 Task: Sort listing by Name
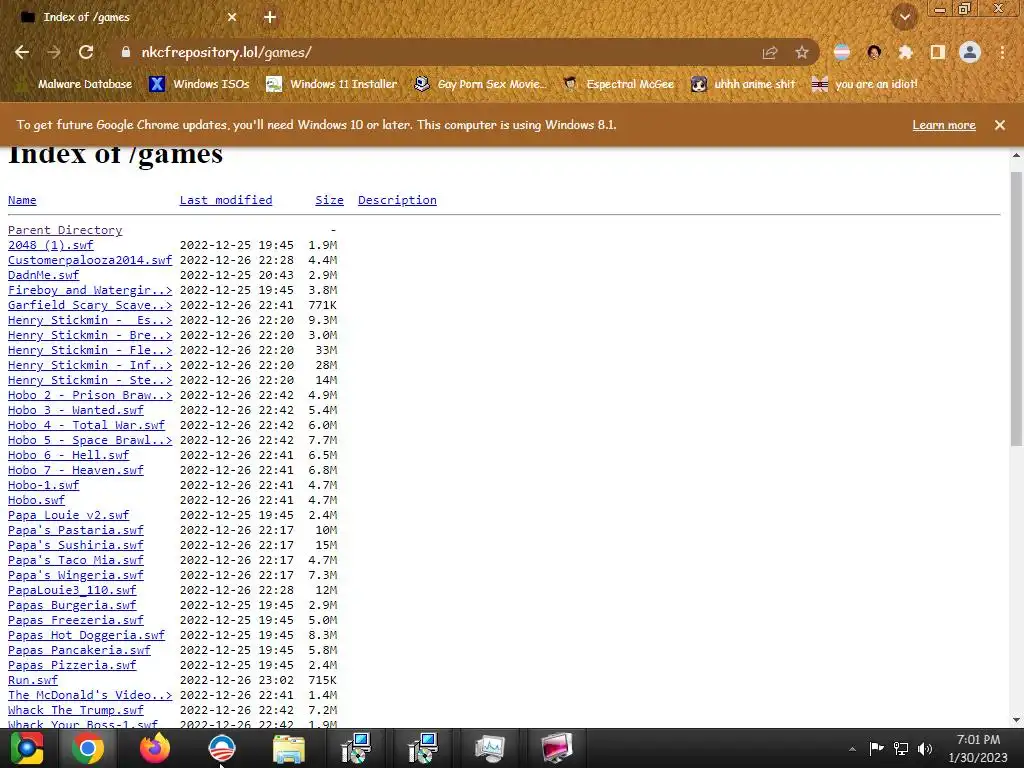[22, 200]
